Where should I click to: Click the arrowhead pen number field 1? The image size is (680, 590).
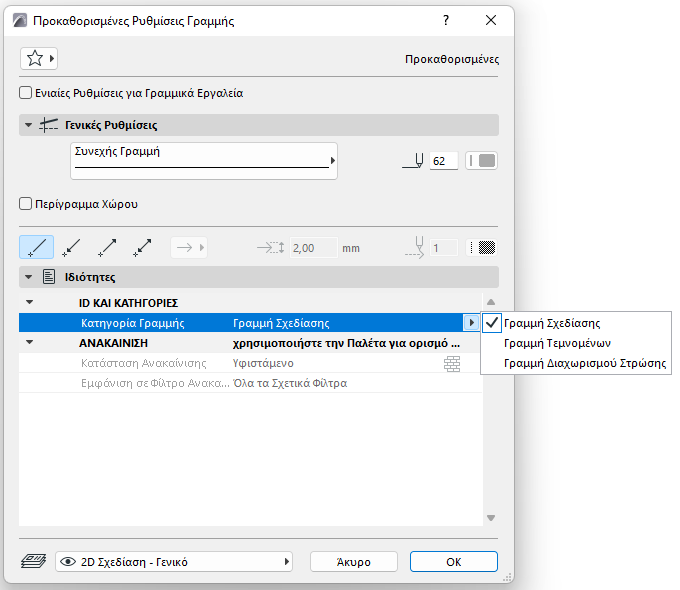443,248
